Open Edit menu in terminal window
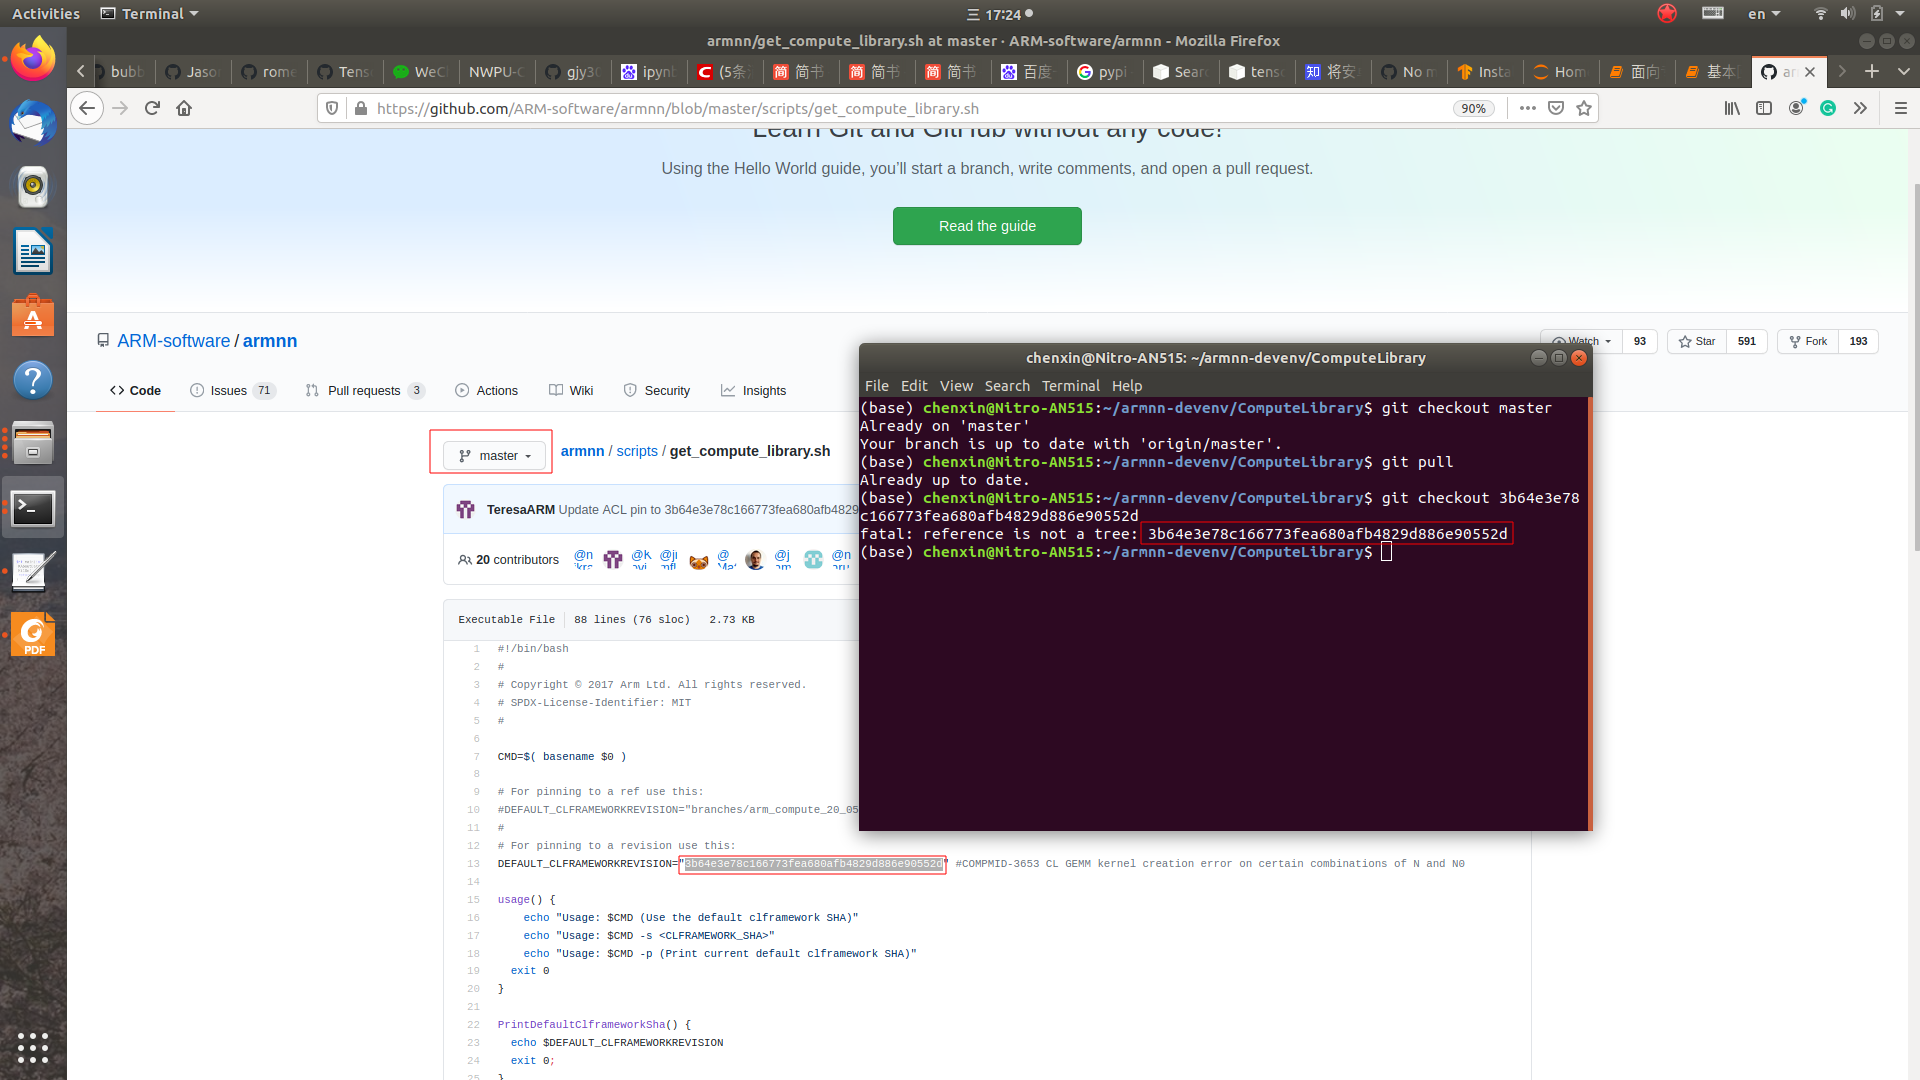 pos(914,386)
